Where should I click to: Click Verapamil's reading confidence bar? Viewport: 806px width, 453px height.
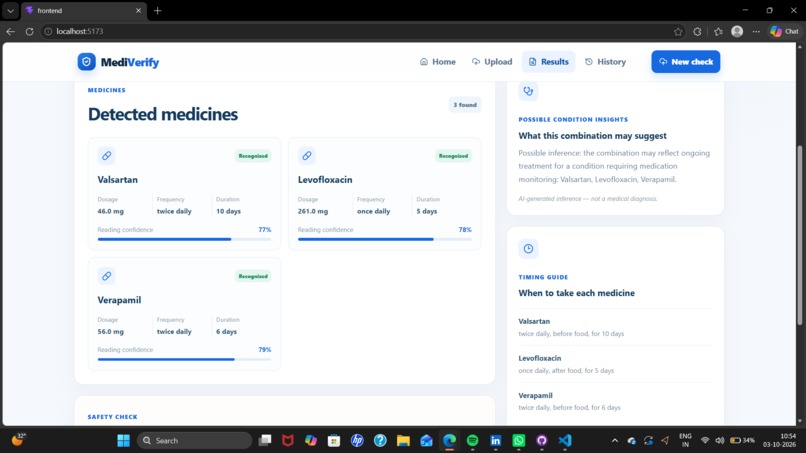point(184,359)
